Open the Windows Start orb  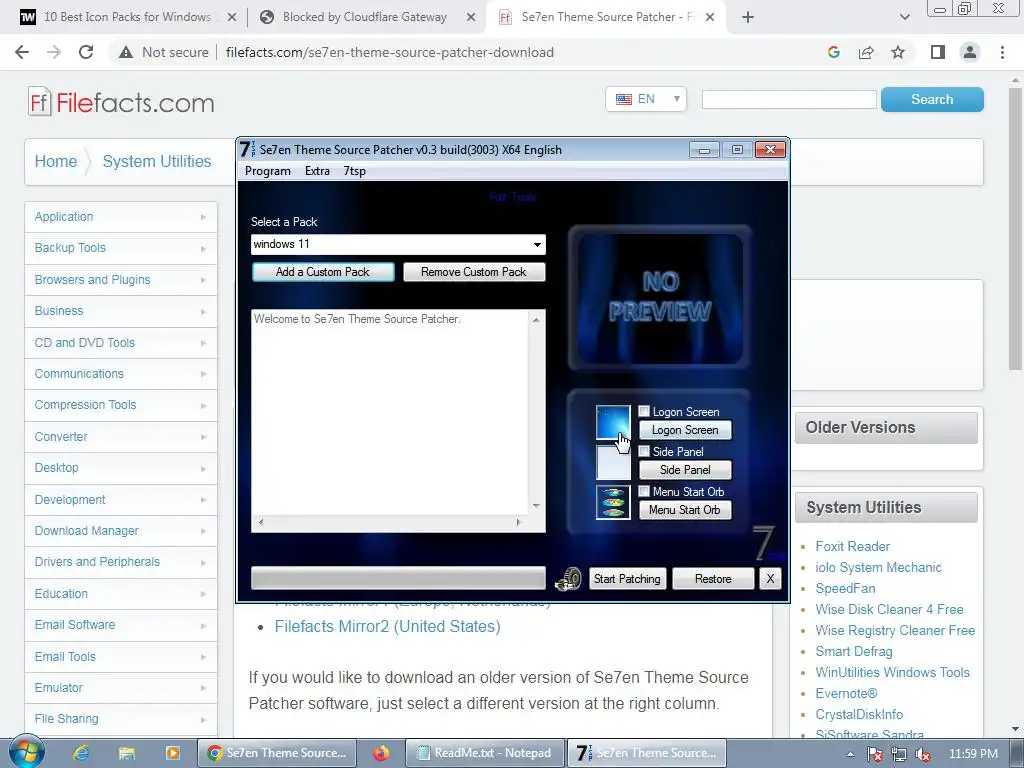[x=27, y=752]
